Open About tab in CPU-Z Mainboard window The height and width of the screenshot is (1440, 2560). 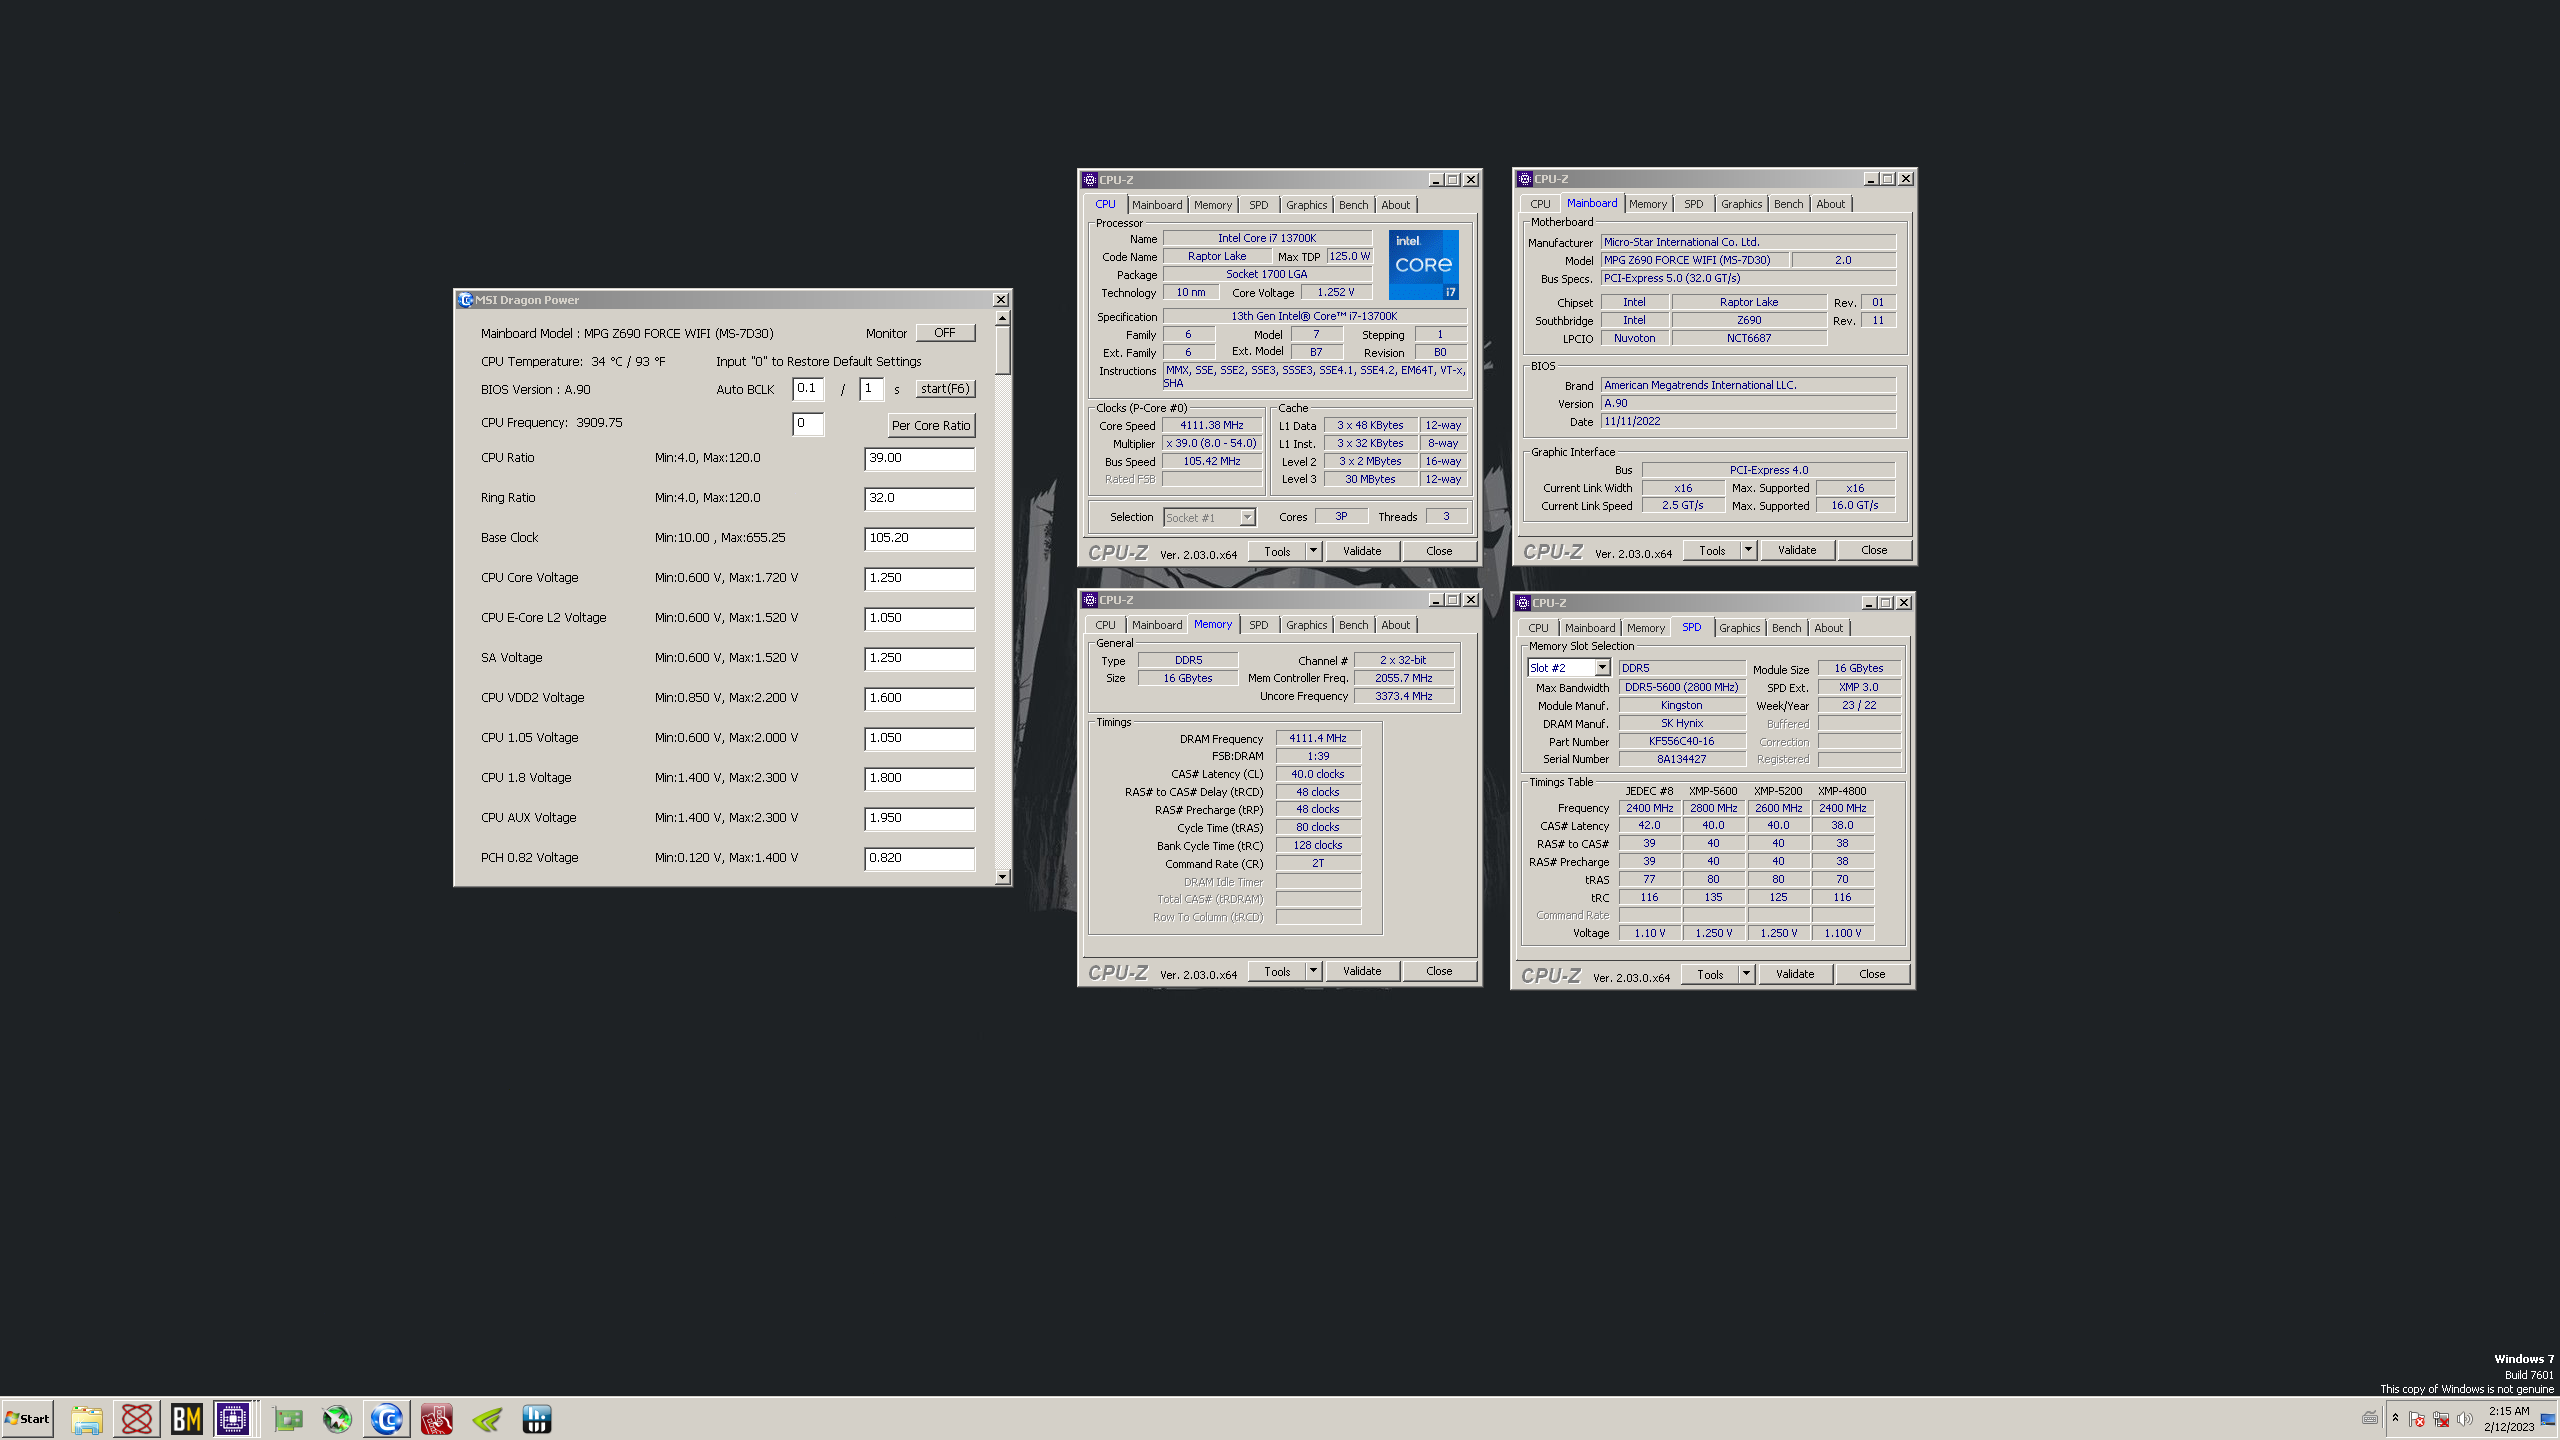coord(1830,204)
